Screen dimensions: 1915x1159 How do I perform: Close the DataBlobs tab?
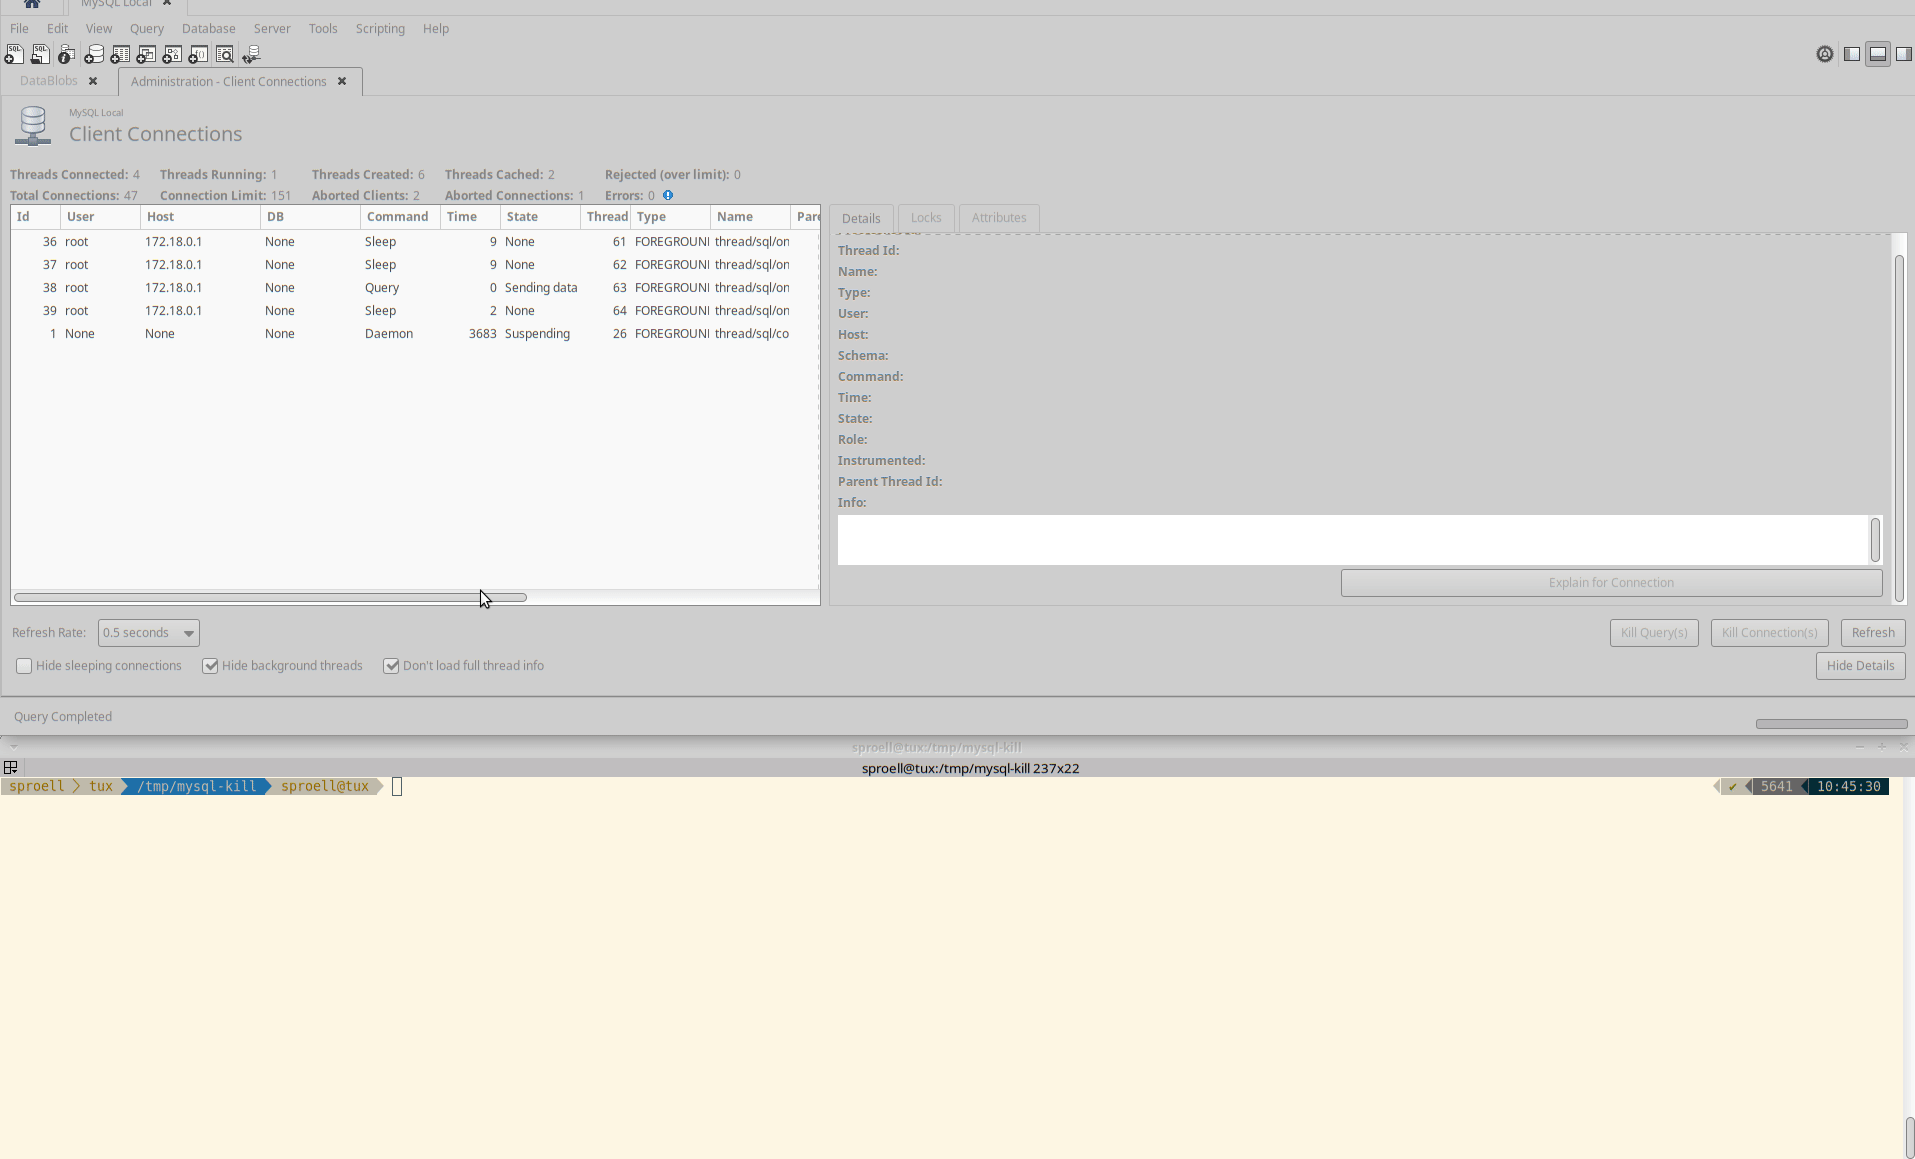(x=93, y=81)
